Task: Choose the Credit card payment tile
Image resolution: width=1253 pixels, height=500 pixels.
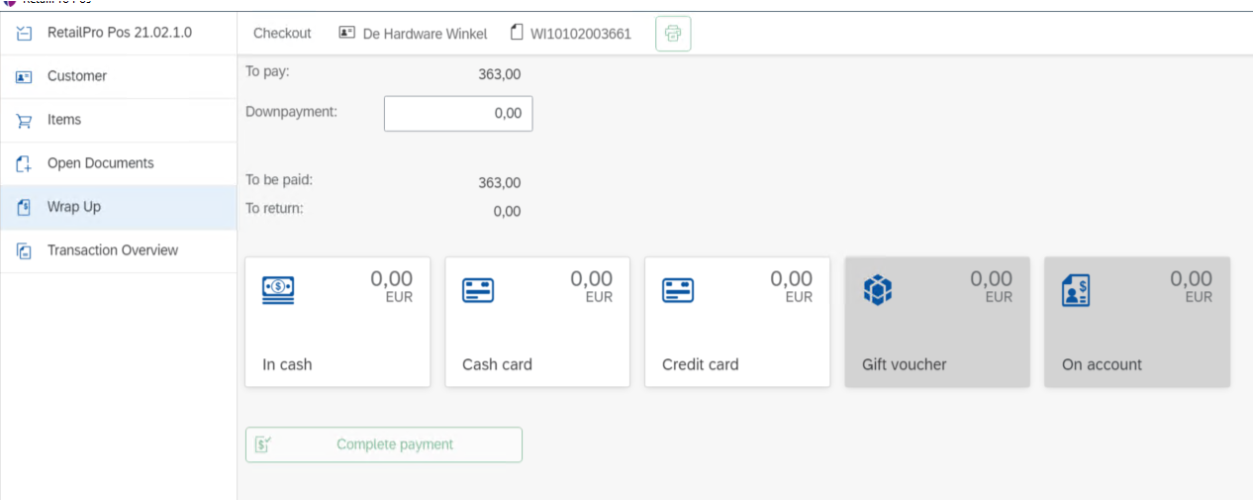Action: (x=737, y=322)
